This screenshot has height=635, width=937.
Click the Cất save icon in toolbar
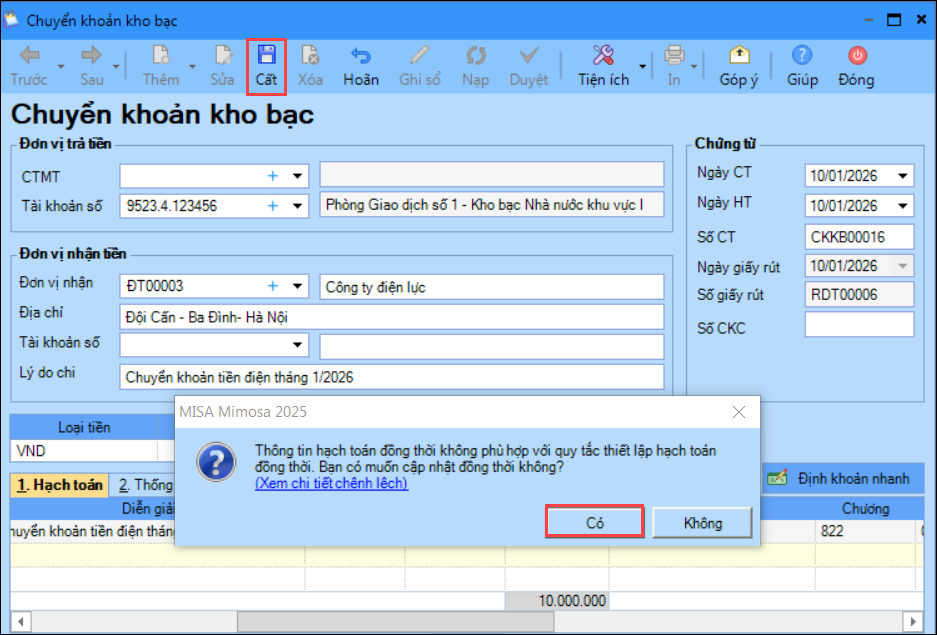(266, 56)
